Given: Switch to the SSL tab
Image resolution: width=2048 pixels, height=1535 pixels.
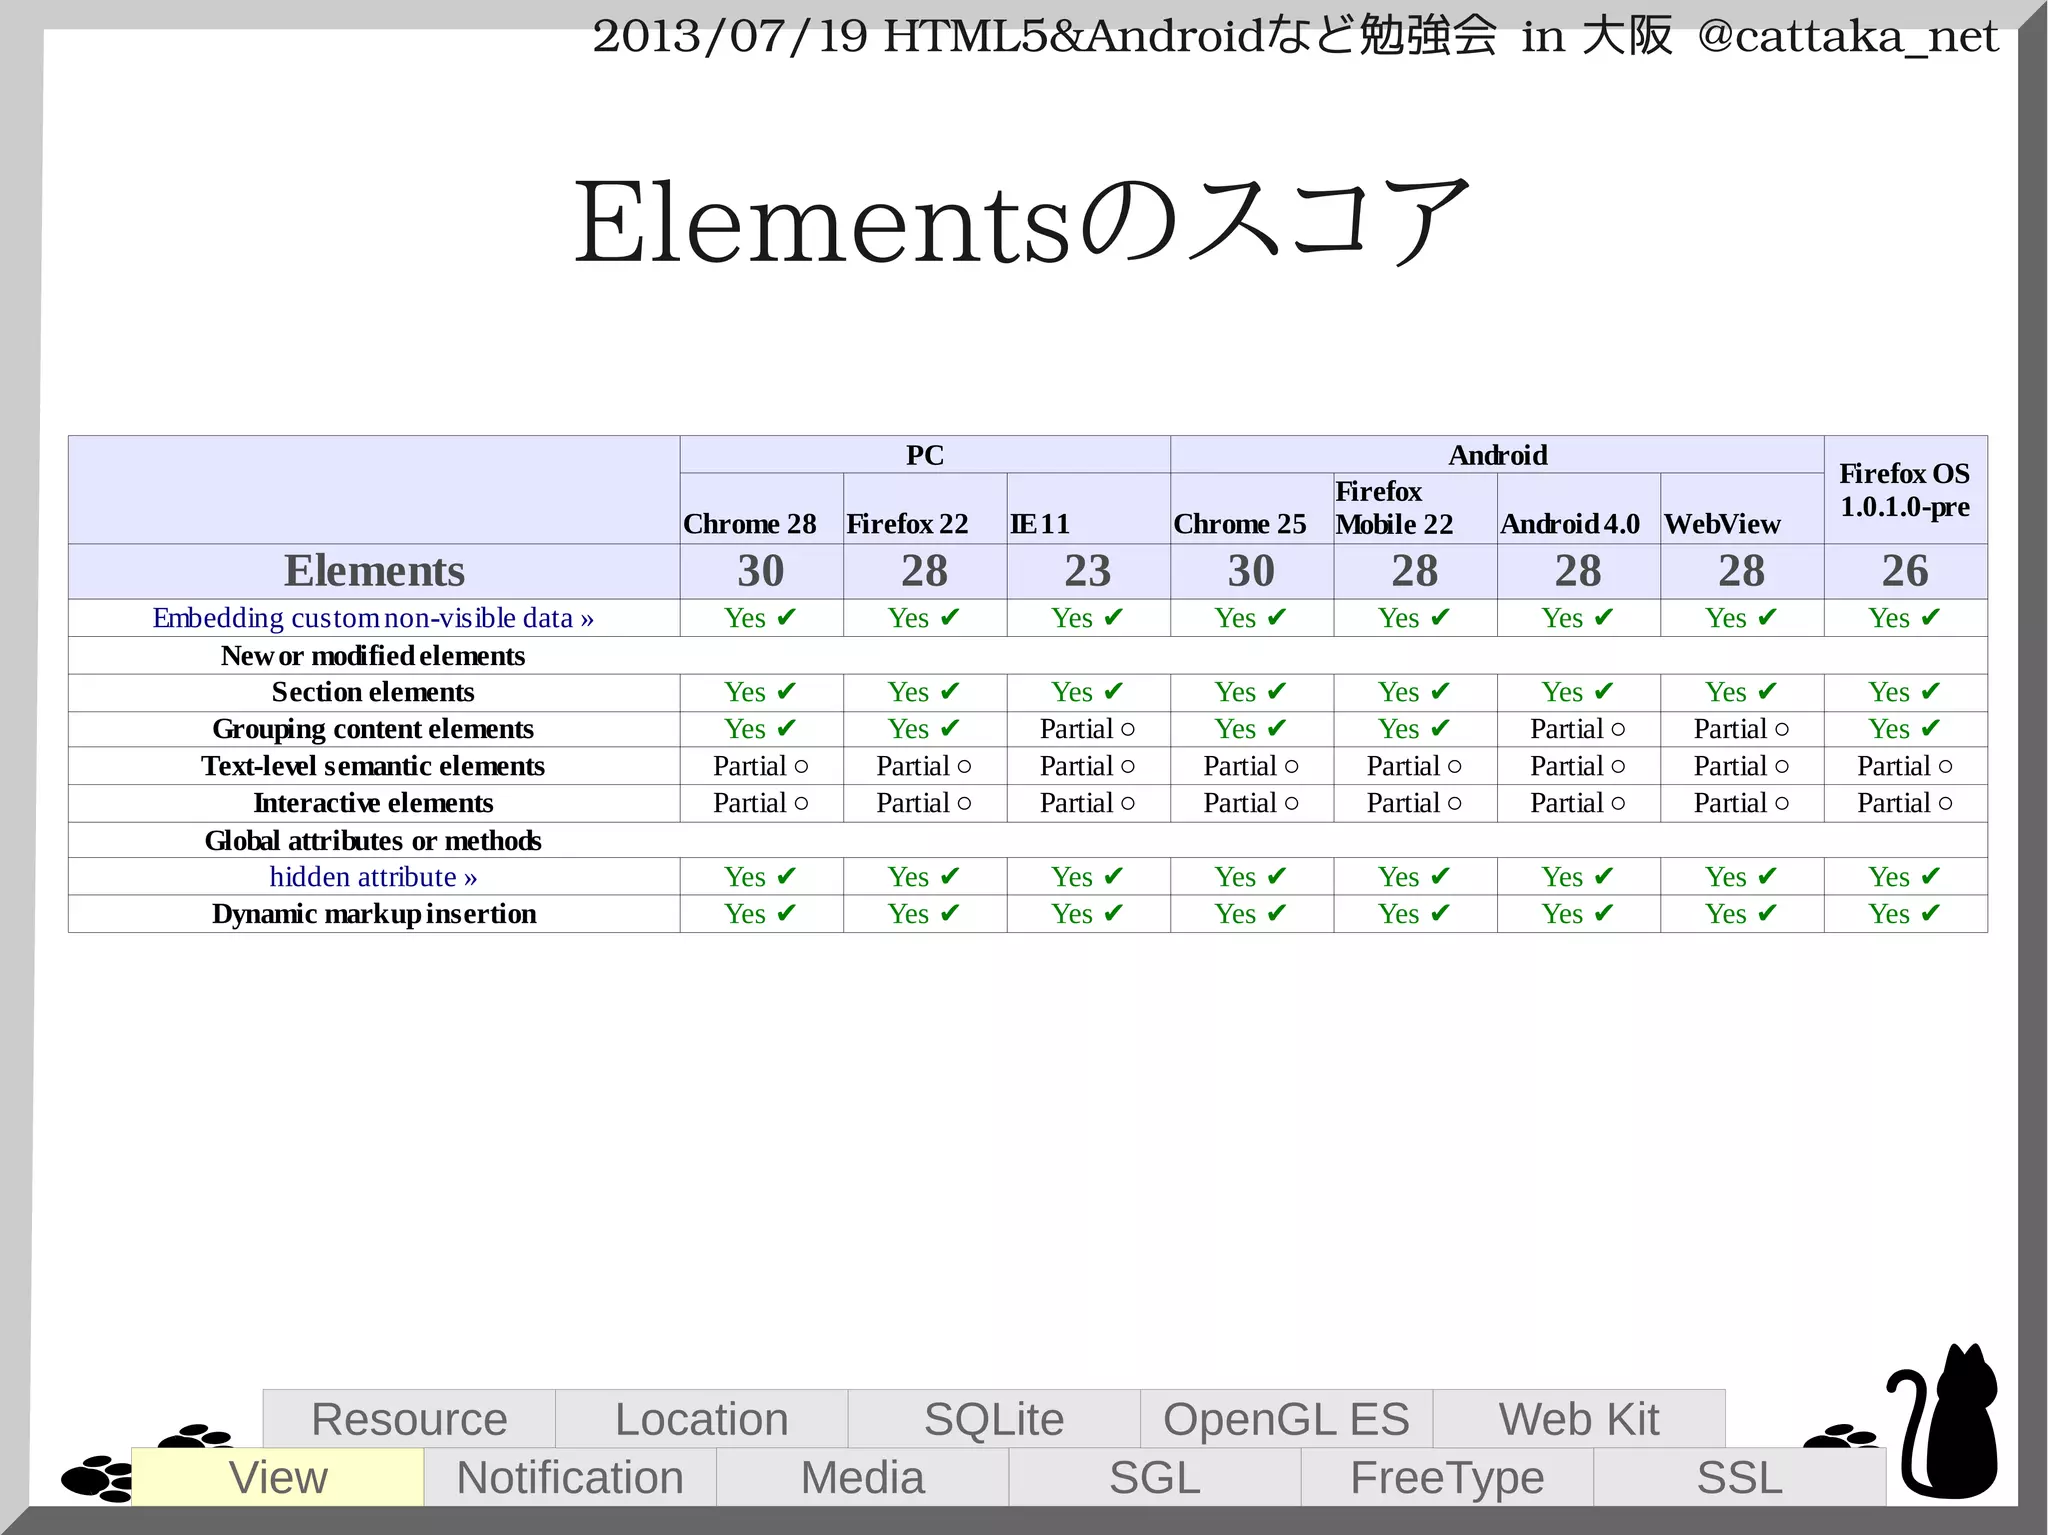Looking at the screenshot, I should click(x=1740, y=1477).
